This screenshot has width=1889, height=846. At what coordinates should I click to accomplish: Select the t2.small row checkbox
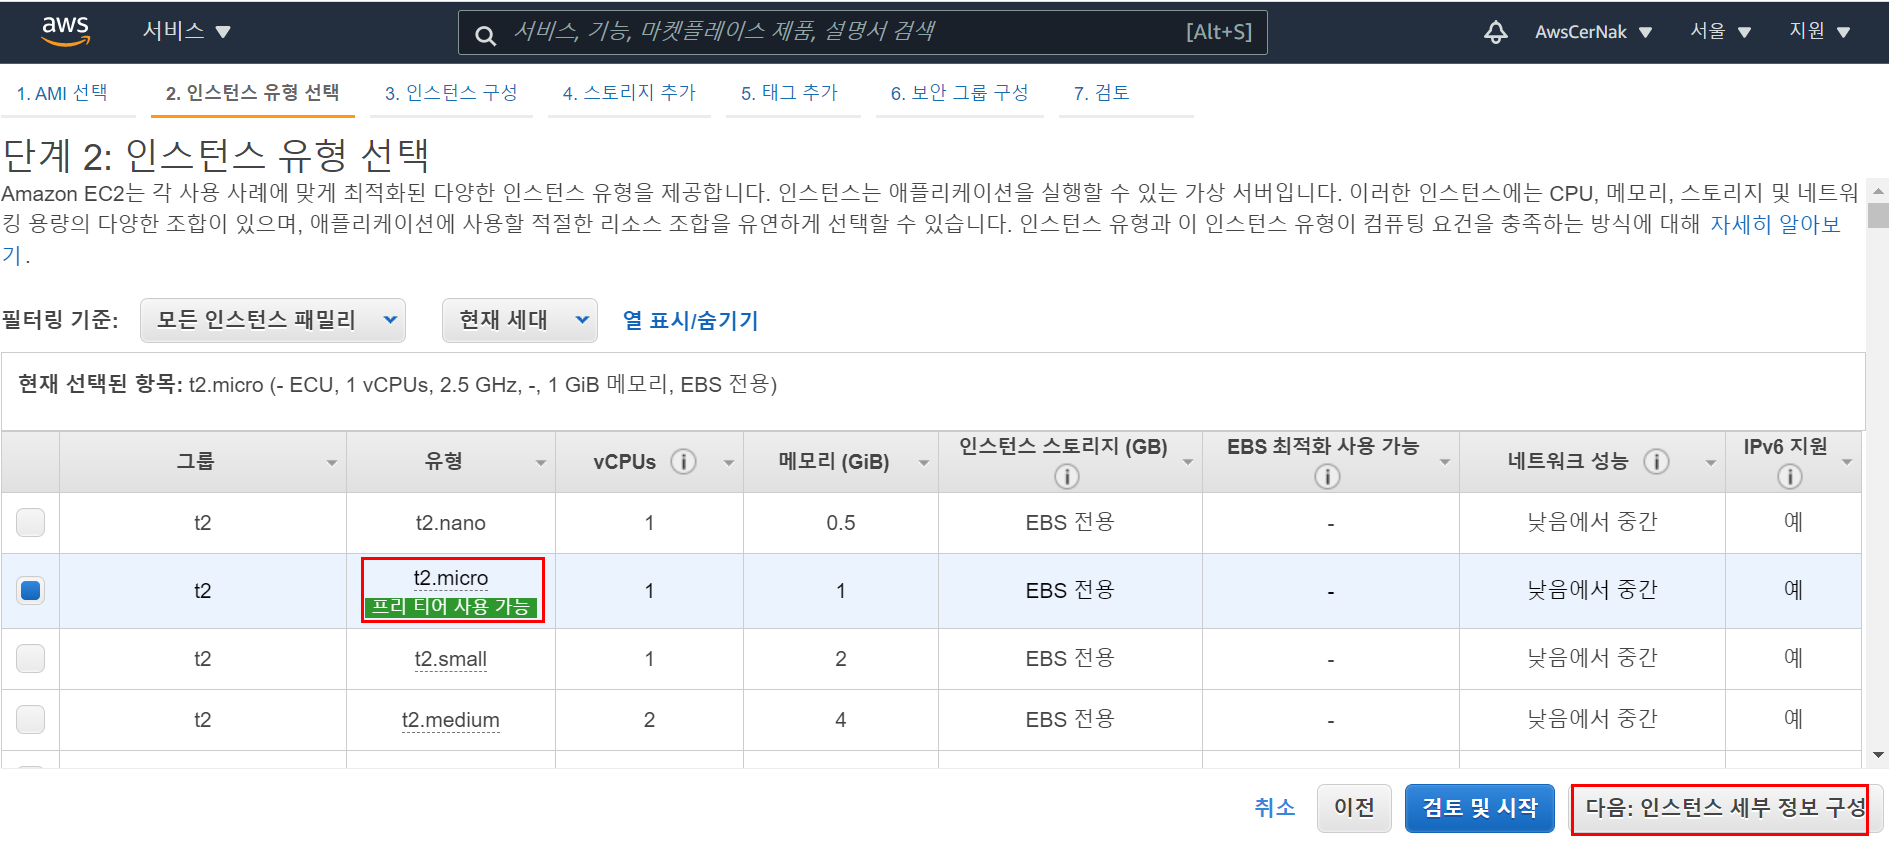[x=31, y=658]
